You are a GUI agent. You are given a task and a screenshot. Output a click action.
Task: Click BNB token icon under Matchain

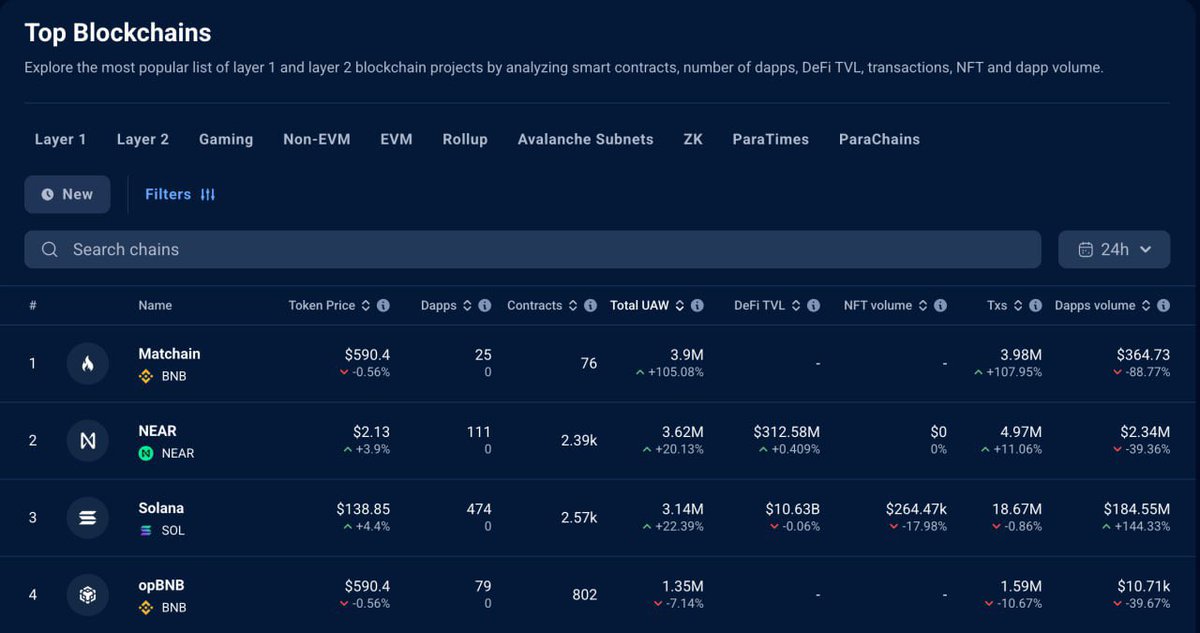coord(146,377)
